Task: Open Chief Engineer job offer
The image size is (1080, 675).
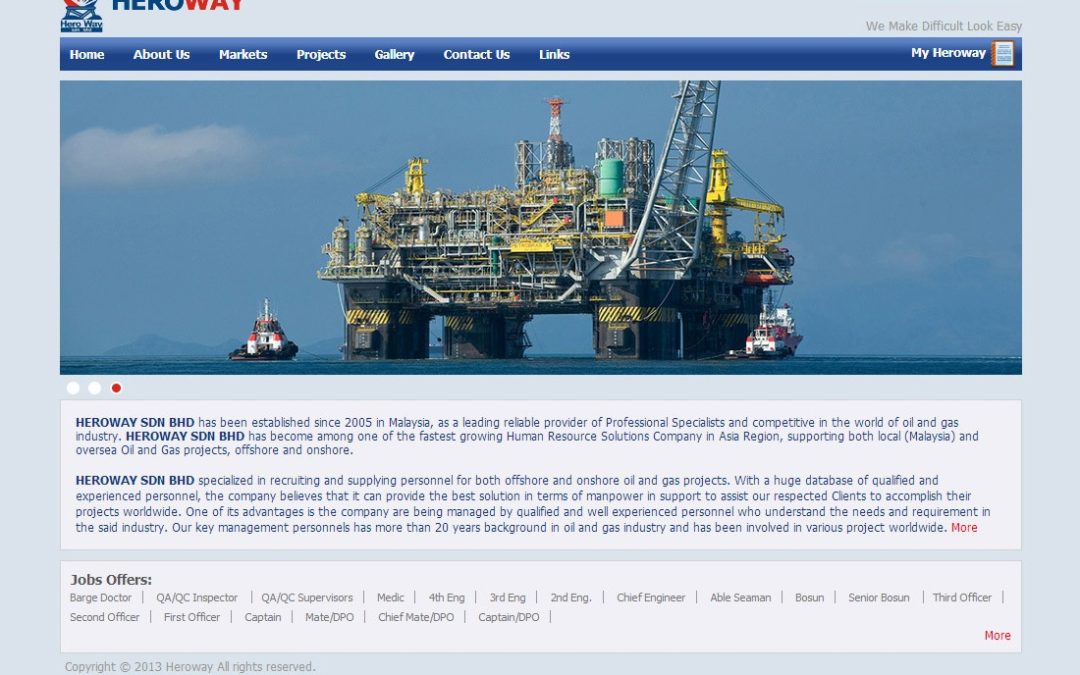Action: [x=651, y=598]
